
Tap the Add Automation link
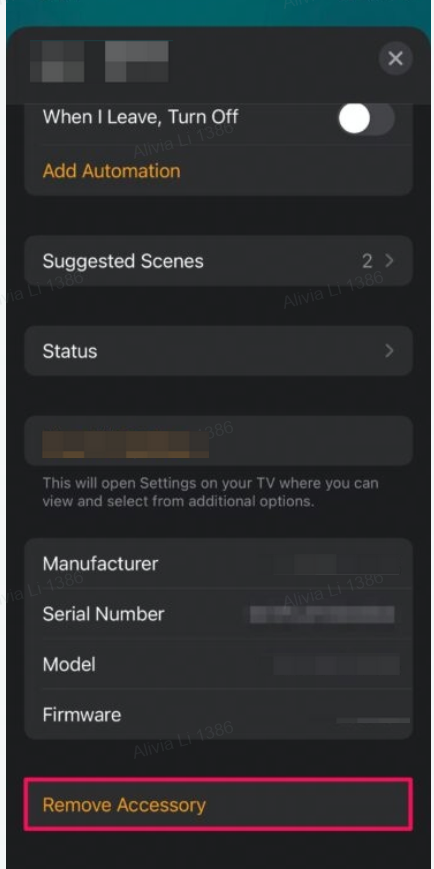111,171
